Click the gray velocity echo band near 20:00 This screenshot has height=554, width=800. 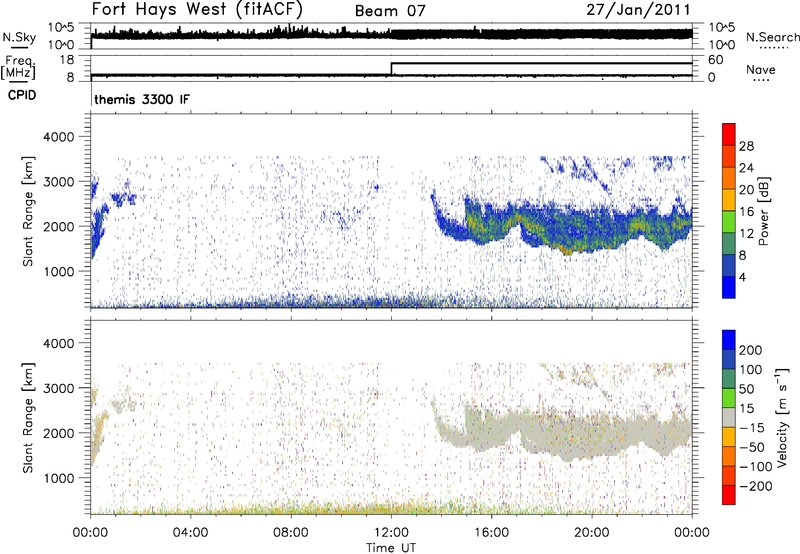click(x=592, y=434)
